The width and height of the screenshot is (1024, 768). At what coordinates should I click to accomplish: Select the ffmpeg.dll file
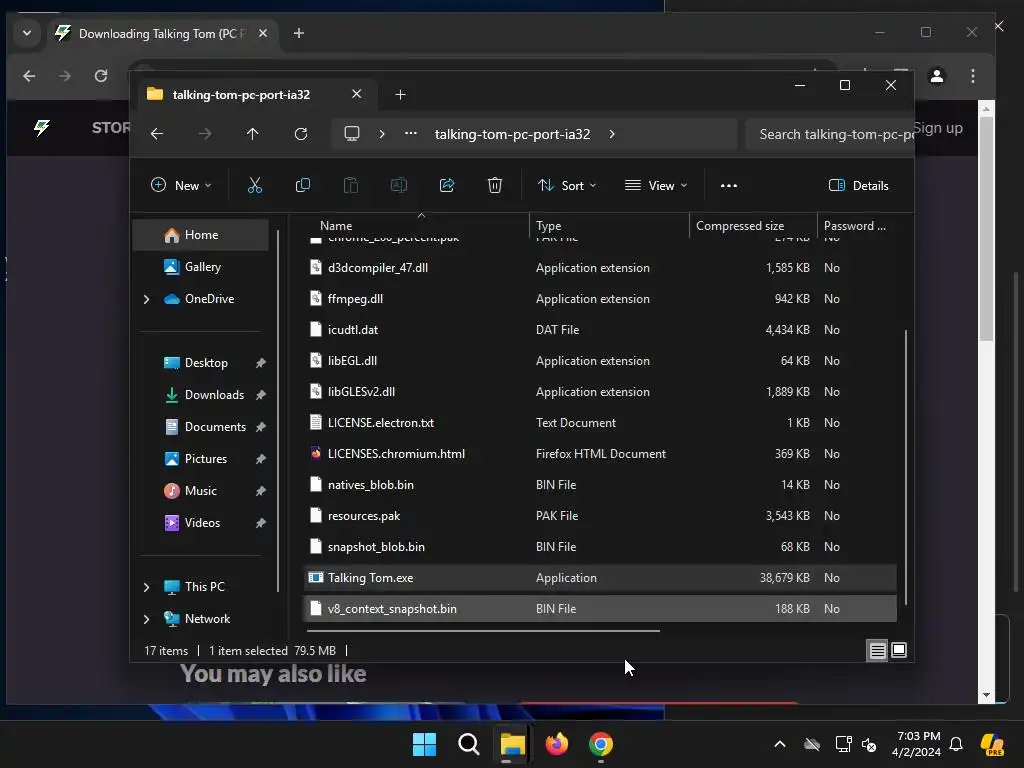[600, 299]
